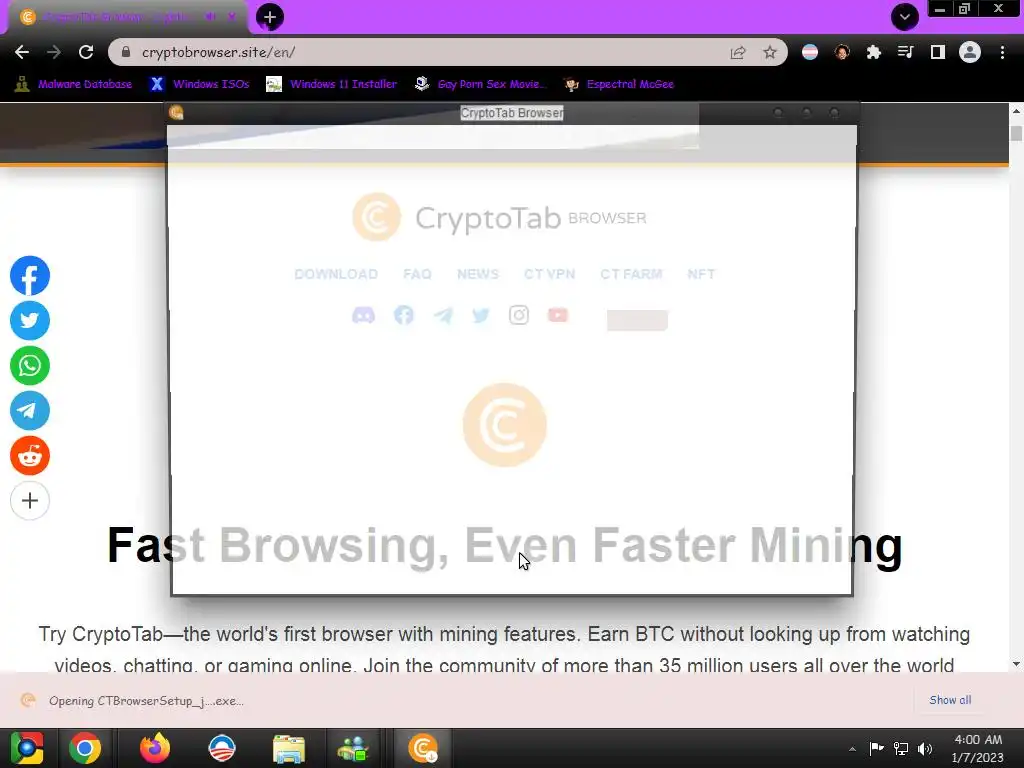Show hidden tray icons arrow

coord(852,749)
